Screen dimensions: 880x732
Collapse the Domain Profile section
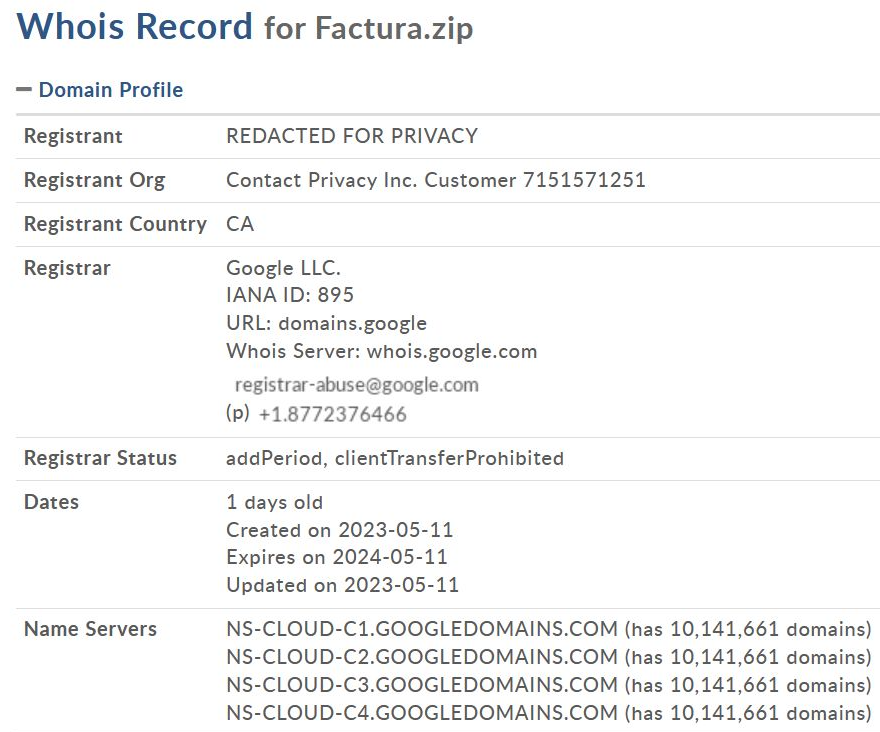(x=24, y=89)
